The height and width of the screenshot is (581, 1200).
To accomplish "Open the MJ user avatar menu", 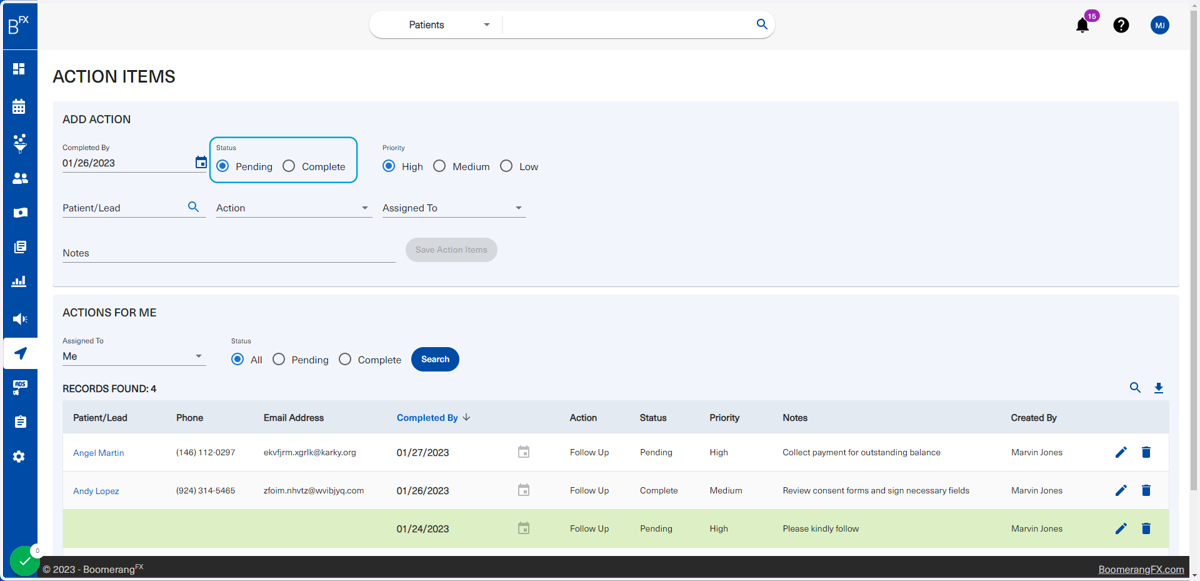I will pyautogui.click(x=1160, y=25).
